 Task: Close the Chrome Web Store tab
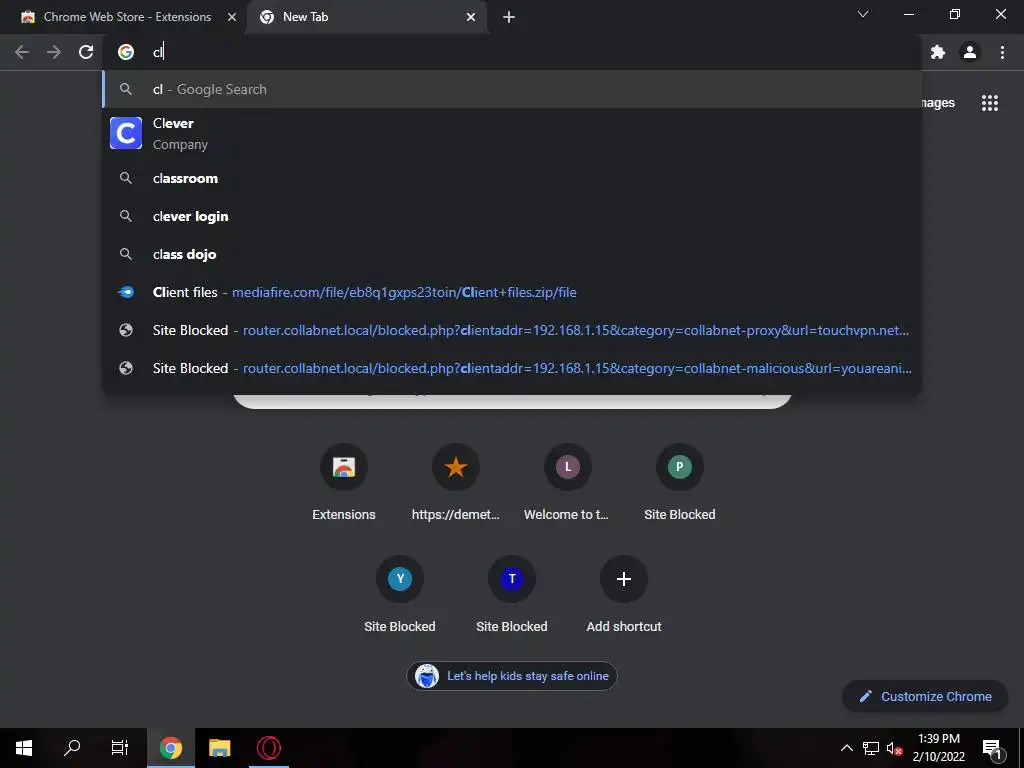(x=232, y=17)
